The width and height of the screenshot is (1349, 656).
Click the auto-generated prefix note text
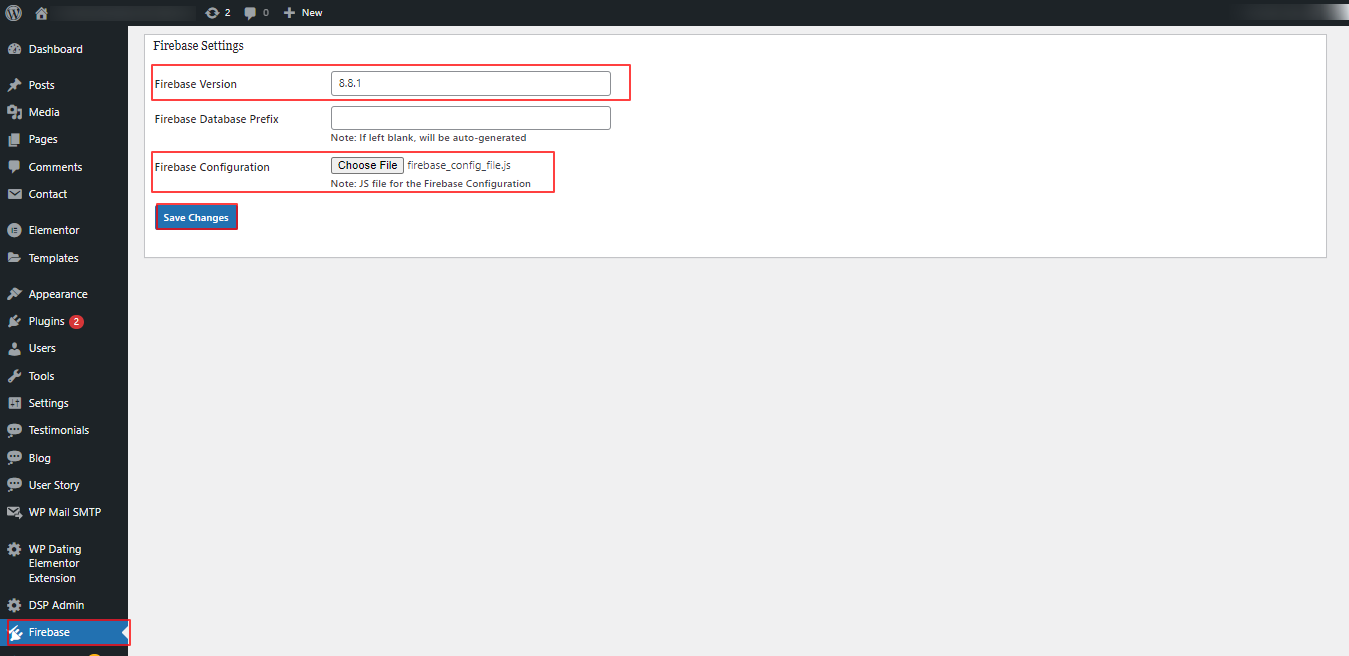[x=428, y=138]
